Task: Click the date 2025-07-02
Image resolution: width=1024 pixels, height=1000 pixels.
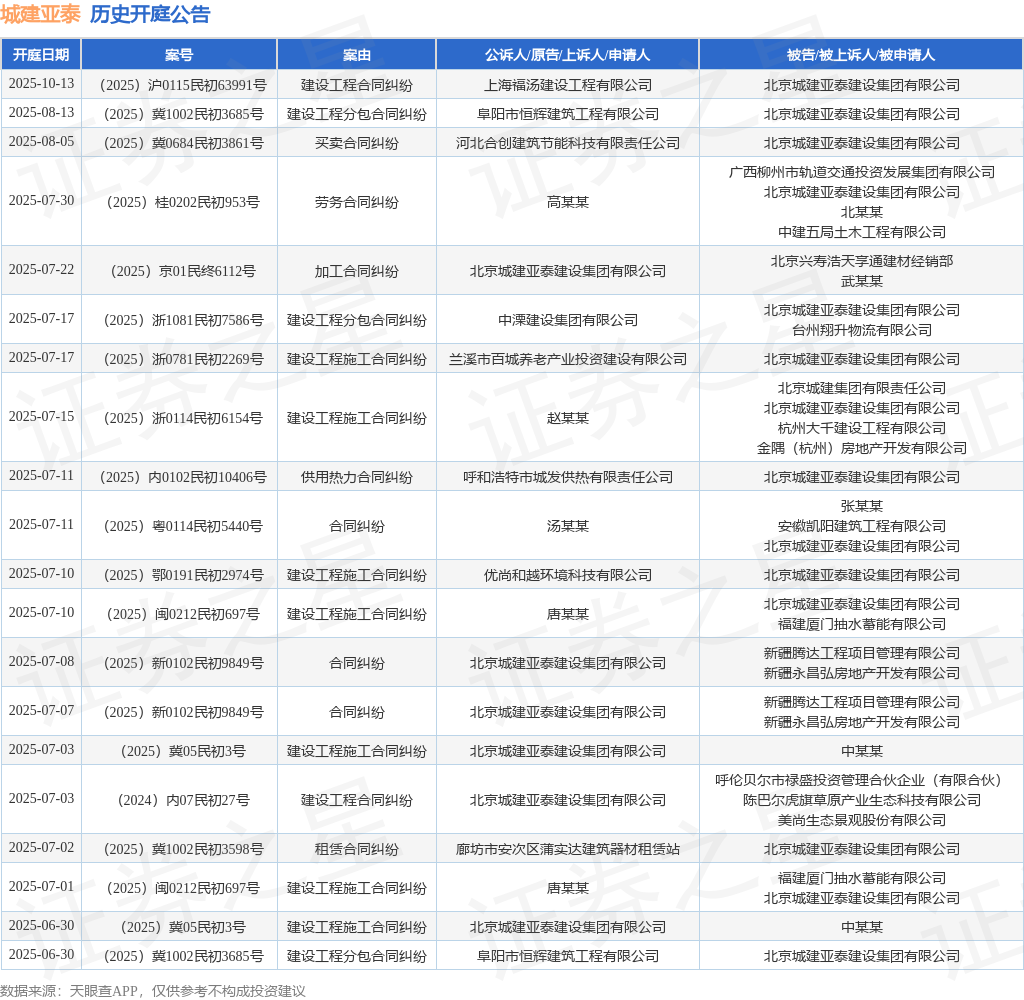Action: [41, 847]
